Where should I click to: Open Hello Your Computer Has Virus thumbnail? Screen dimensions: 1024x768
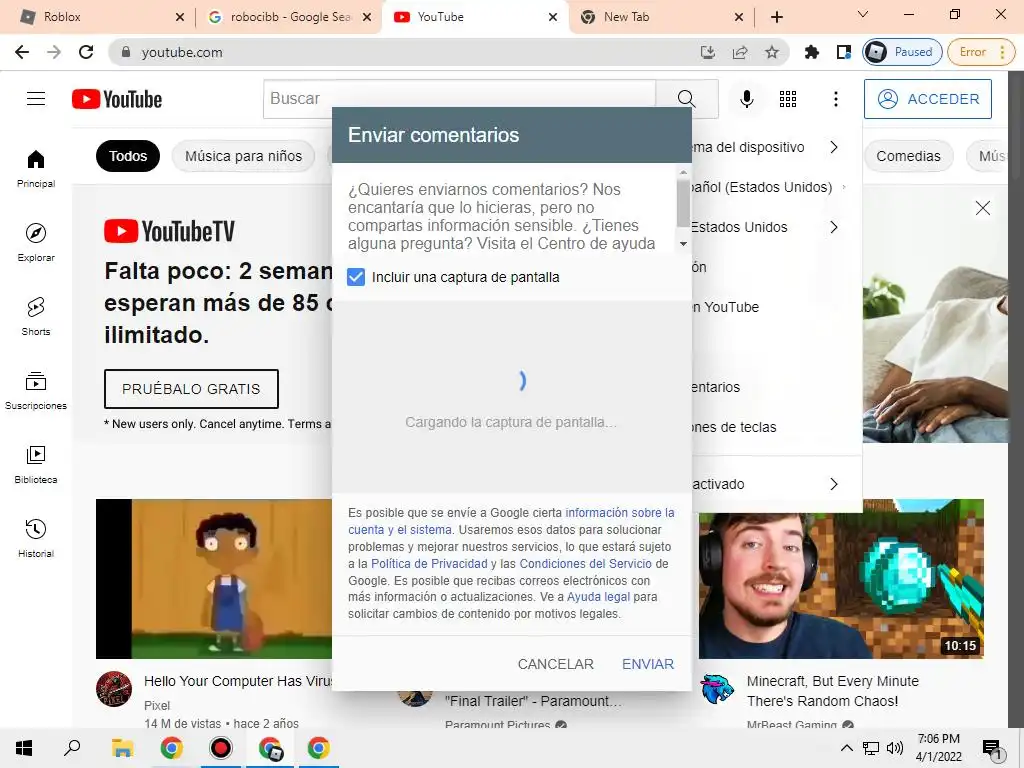[214, 579]
